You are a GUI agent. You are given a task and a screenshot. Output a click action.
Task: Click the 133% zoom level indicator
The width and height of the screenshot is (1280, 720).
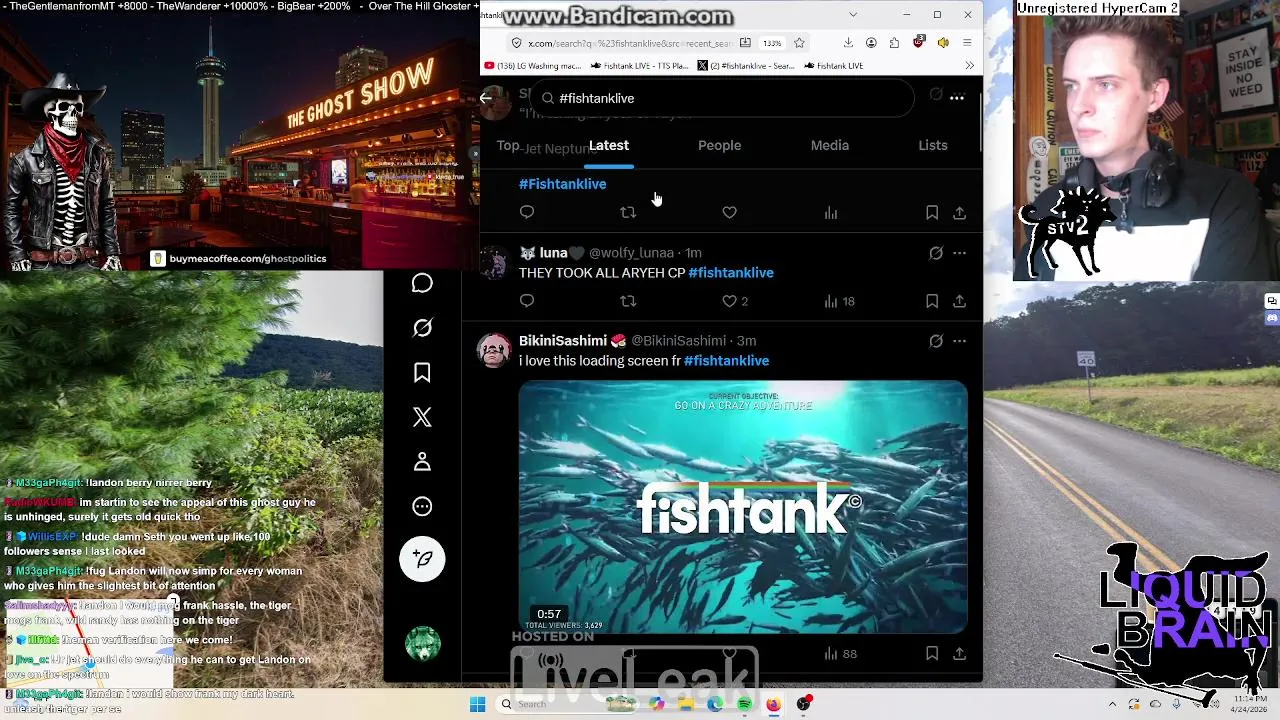point(772,43)
